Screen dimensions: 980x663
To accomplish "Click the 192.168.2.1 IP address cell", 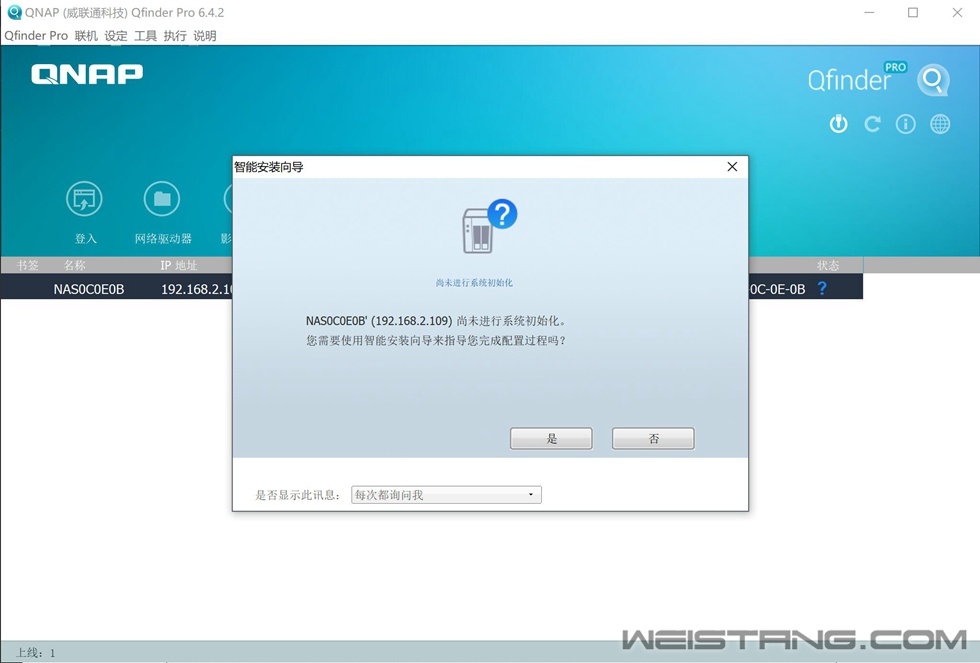I will click(196, 289).
